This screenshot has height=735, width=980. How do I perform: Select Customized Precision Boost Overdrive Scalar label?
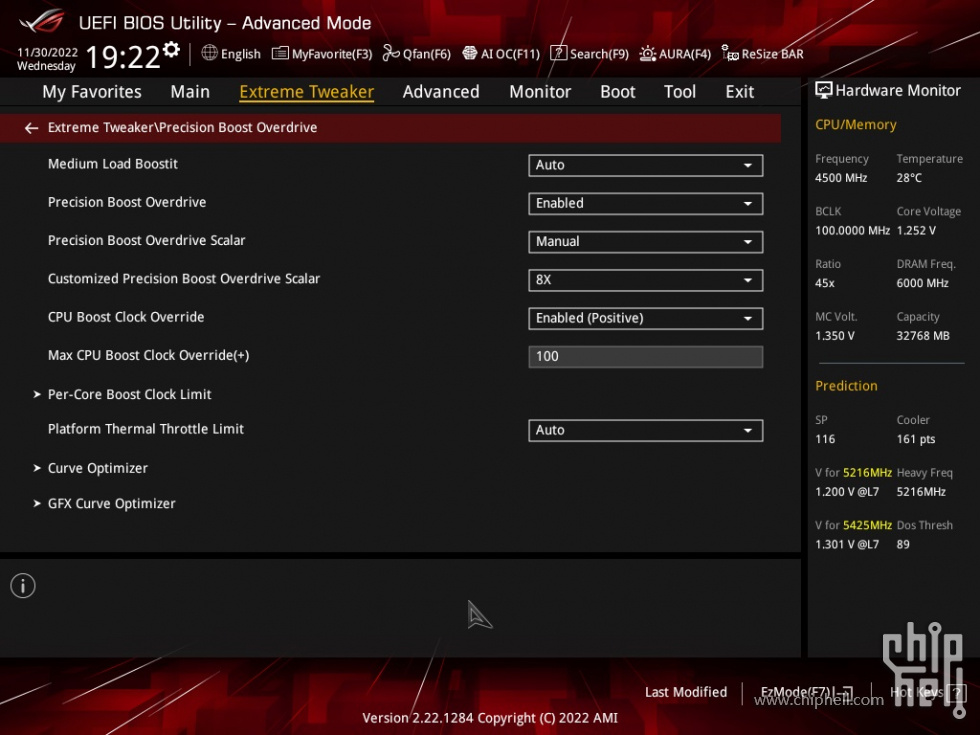click(x=184, y=279)
